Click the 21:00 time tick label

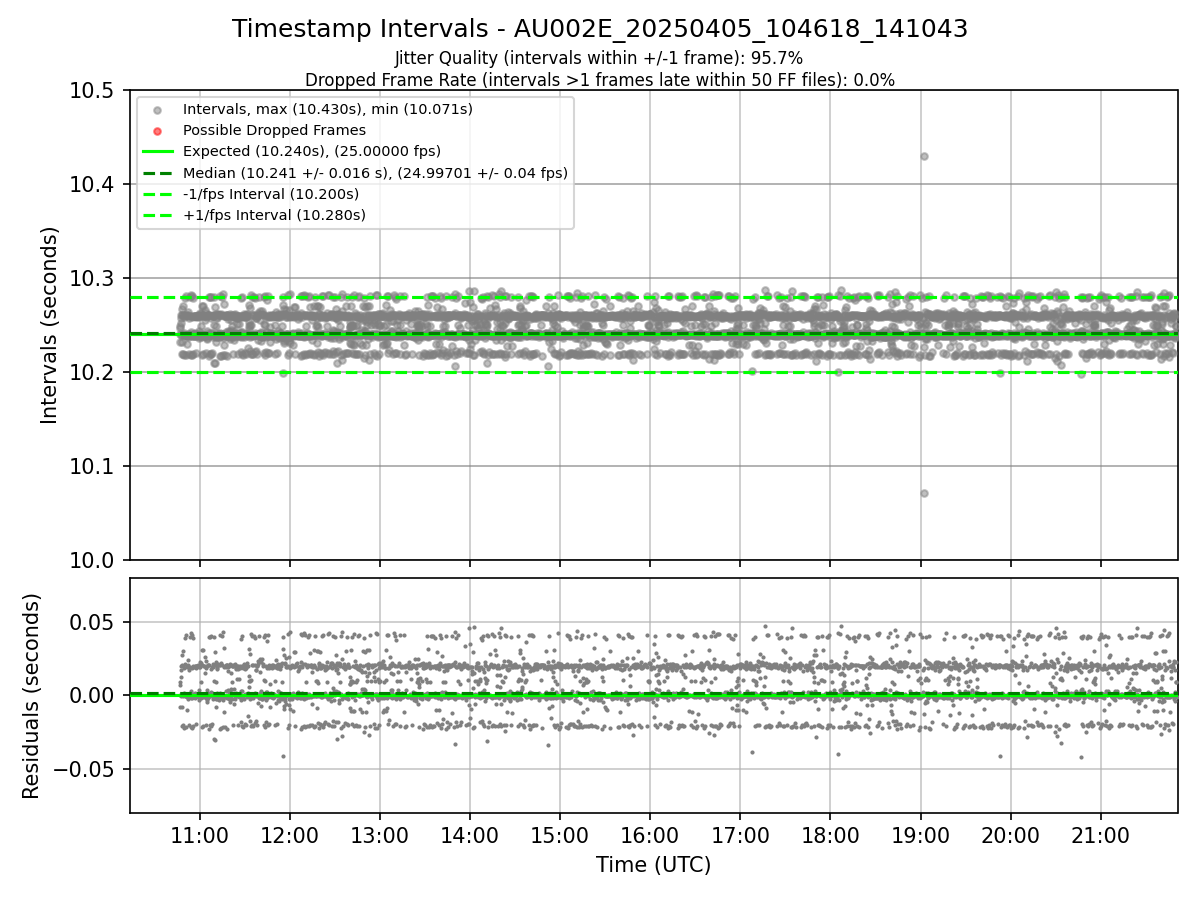(1100, 835)
